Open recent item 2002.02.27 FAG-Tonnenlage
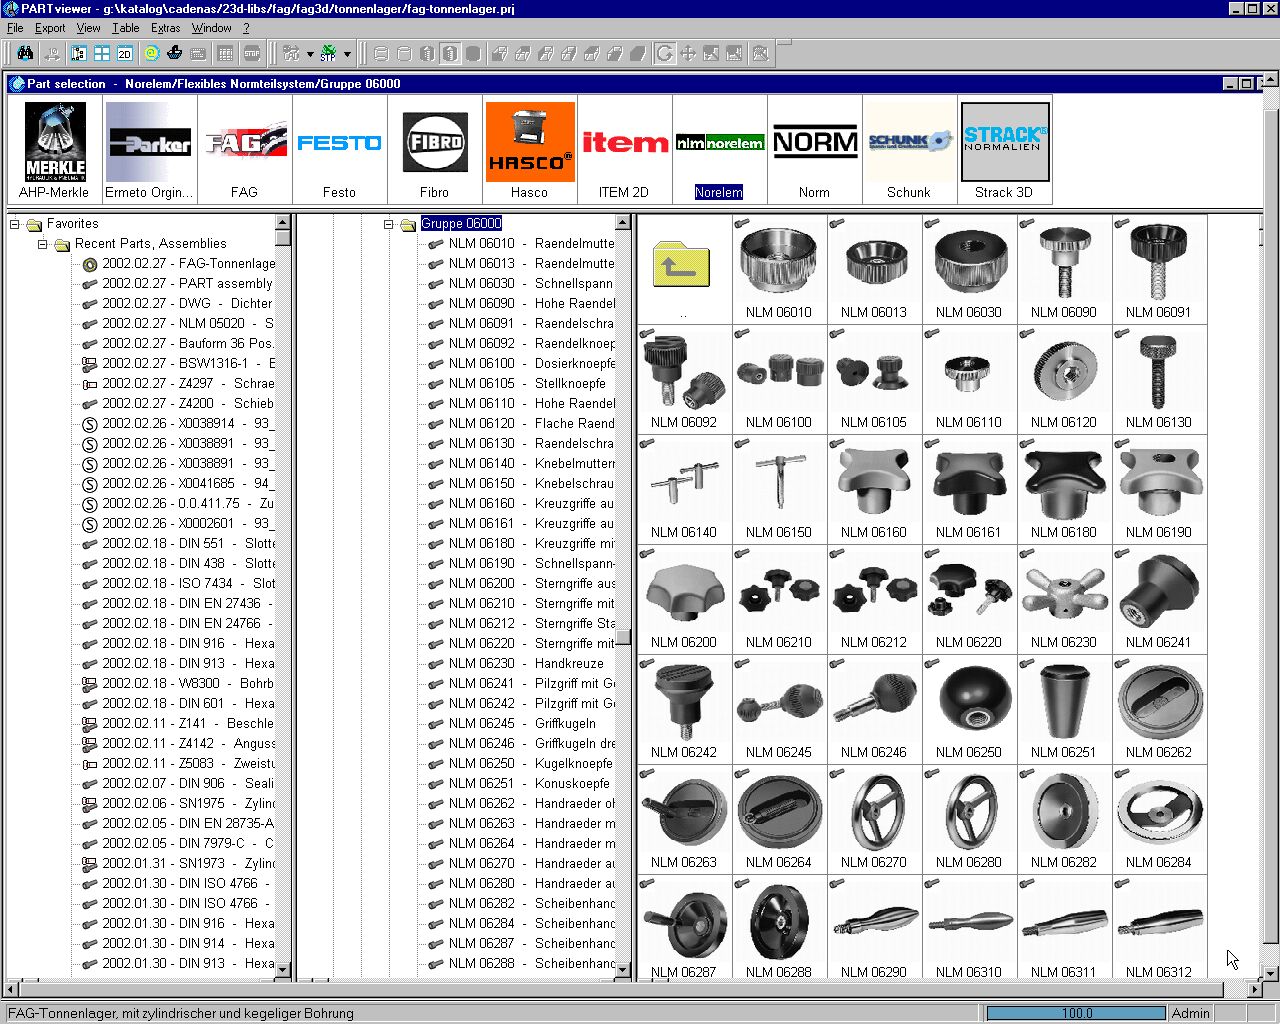This screenshot has width=1280, height=1024. pos(178,263)
